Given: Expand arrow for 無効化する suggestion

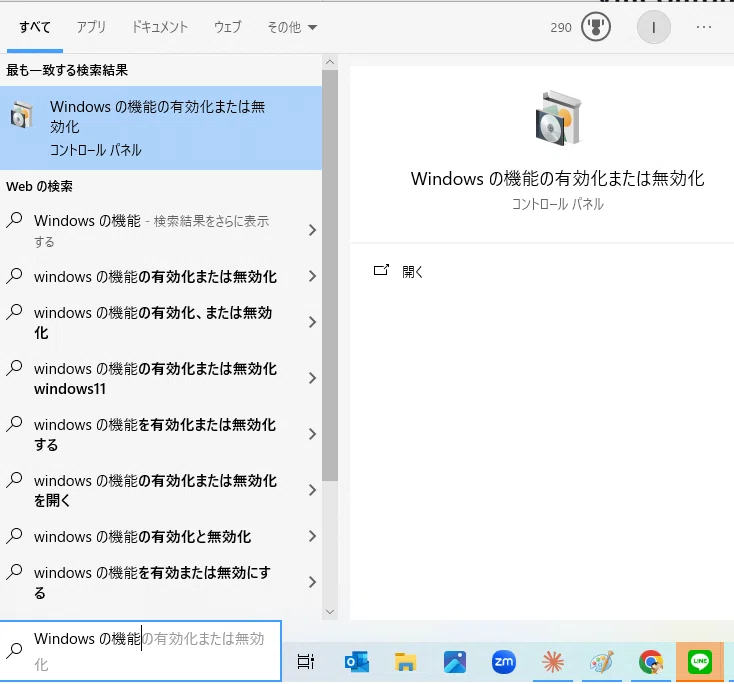Looking at the screenshot, I should point(312,434).
